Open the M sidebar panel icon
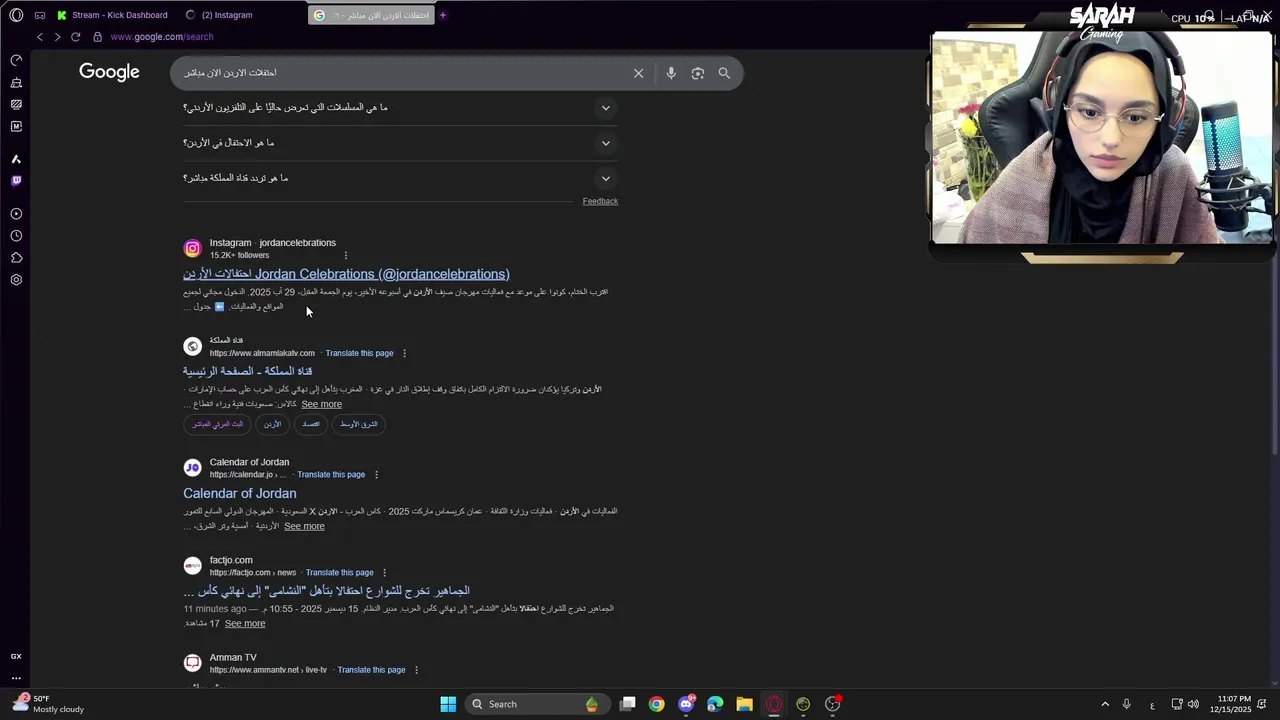The width and height of the screenshot is (1280, 720). click(x=16, y=127)
